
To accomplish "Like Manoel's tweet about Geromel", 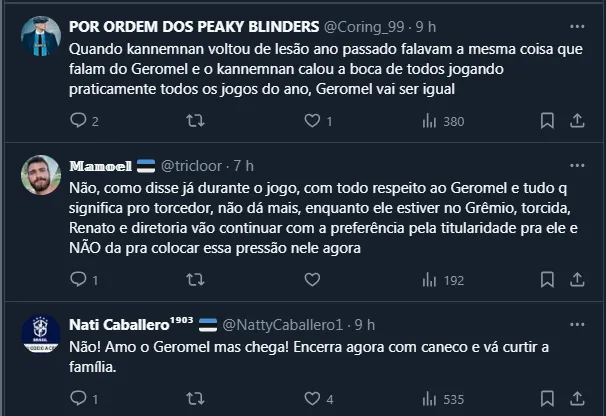I will 311,280.
